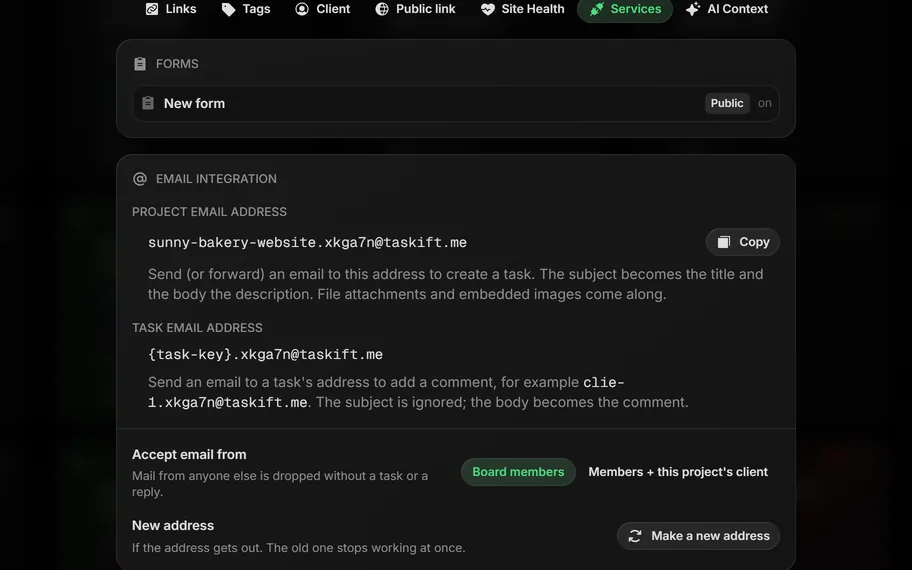The height and width of the screenshot is (570, 912).
Task: Click the EMAIL INTEGRATION heading text
Action: 216,179
